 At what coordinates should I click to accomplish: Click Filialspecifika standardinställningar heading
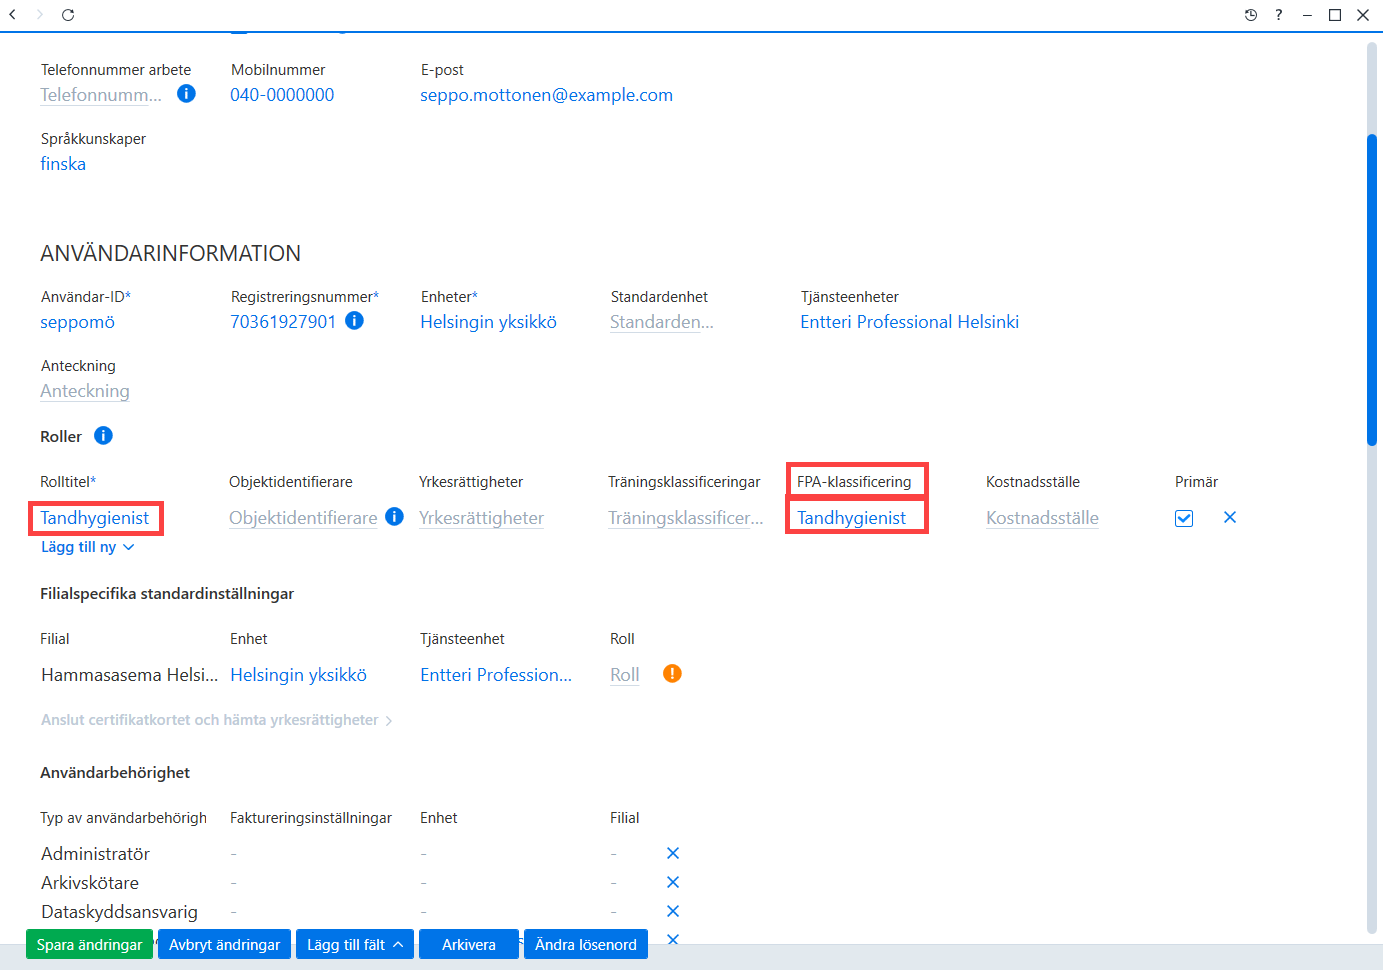(167, 594)
